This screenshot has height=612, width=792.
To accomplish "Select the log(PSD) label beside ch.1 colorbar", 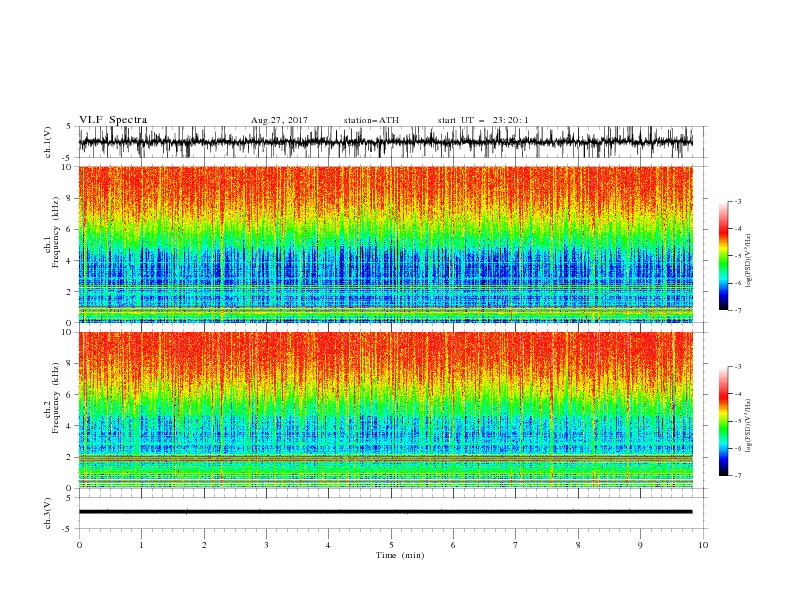I will (x=748, y=260).
